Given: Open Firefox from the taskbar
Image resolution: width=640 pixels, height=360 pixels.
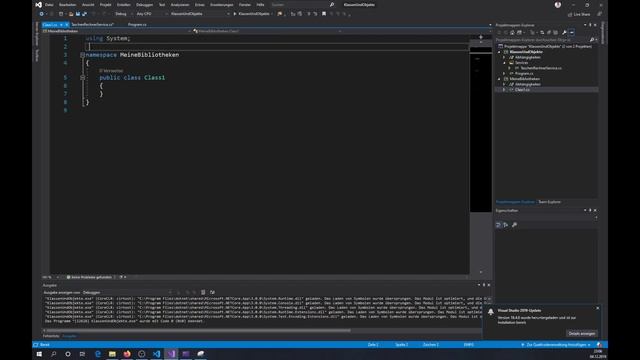Looking at the screenshot, I should pyautogui.click(x=127, y=354).
